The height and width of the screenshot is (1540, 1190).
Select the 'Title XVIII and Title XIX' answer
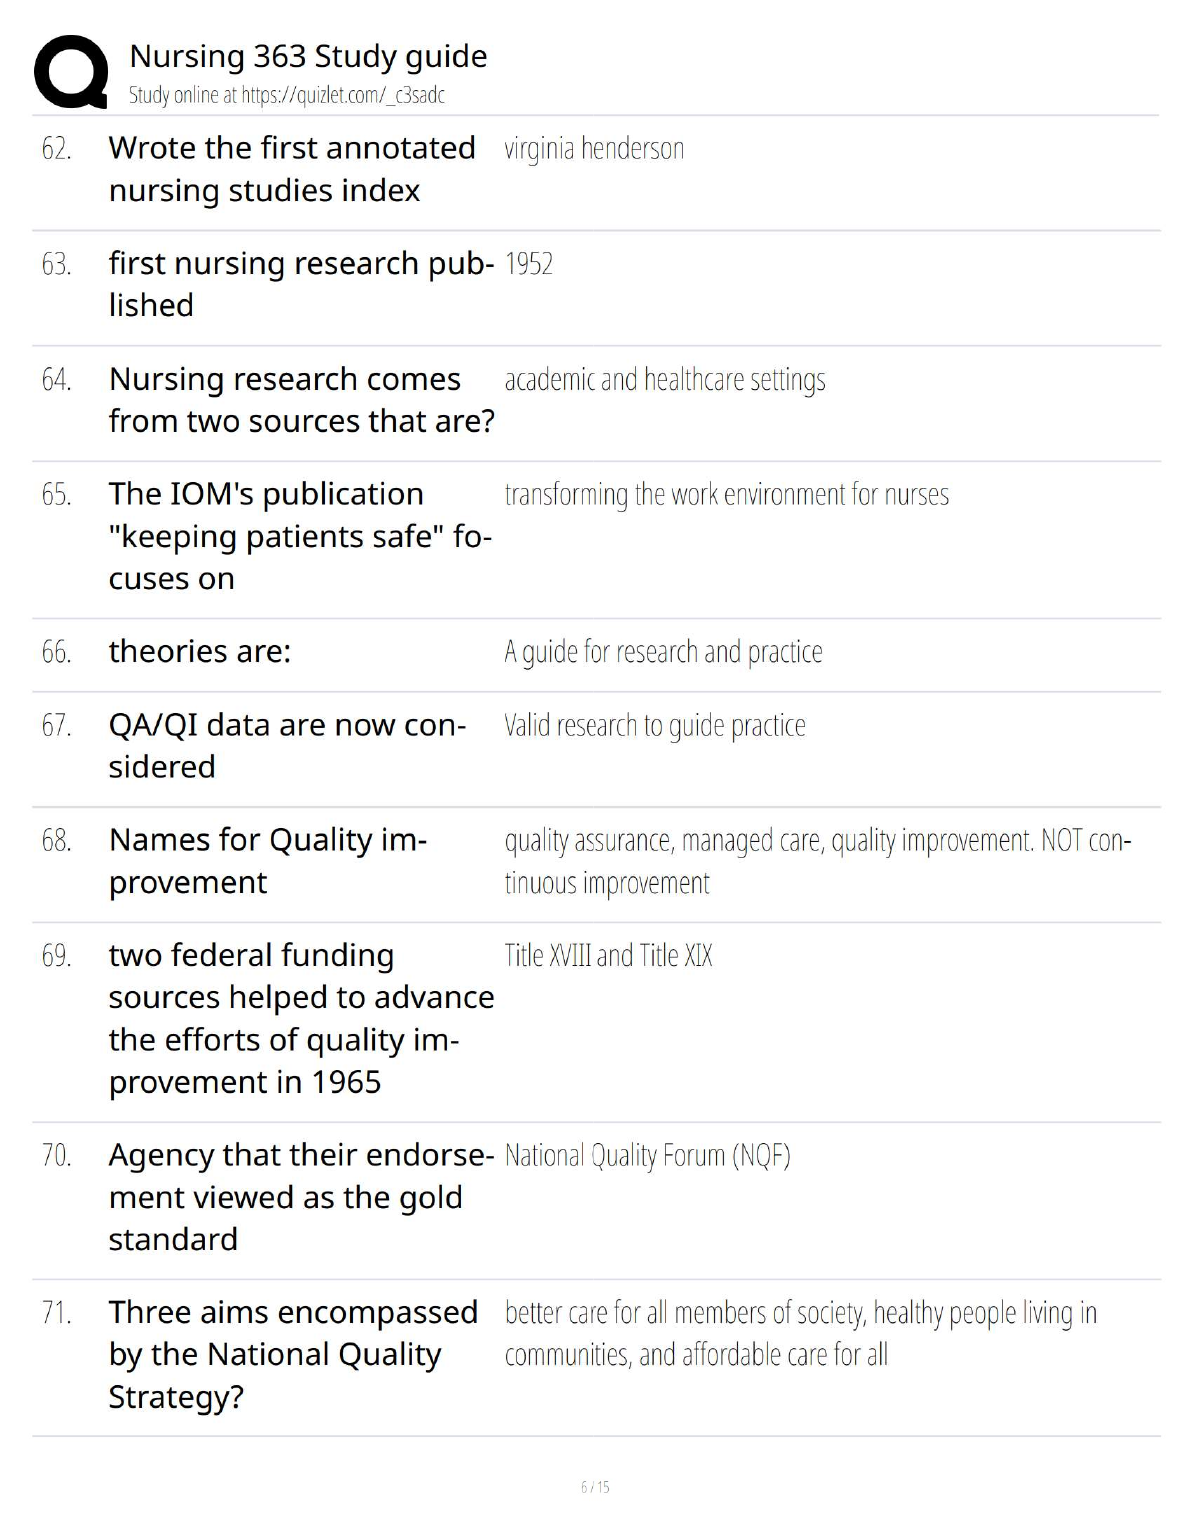[x=608, y=956]
